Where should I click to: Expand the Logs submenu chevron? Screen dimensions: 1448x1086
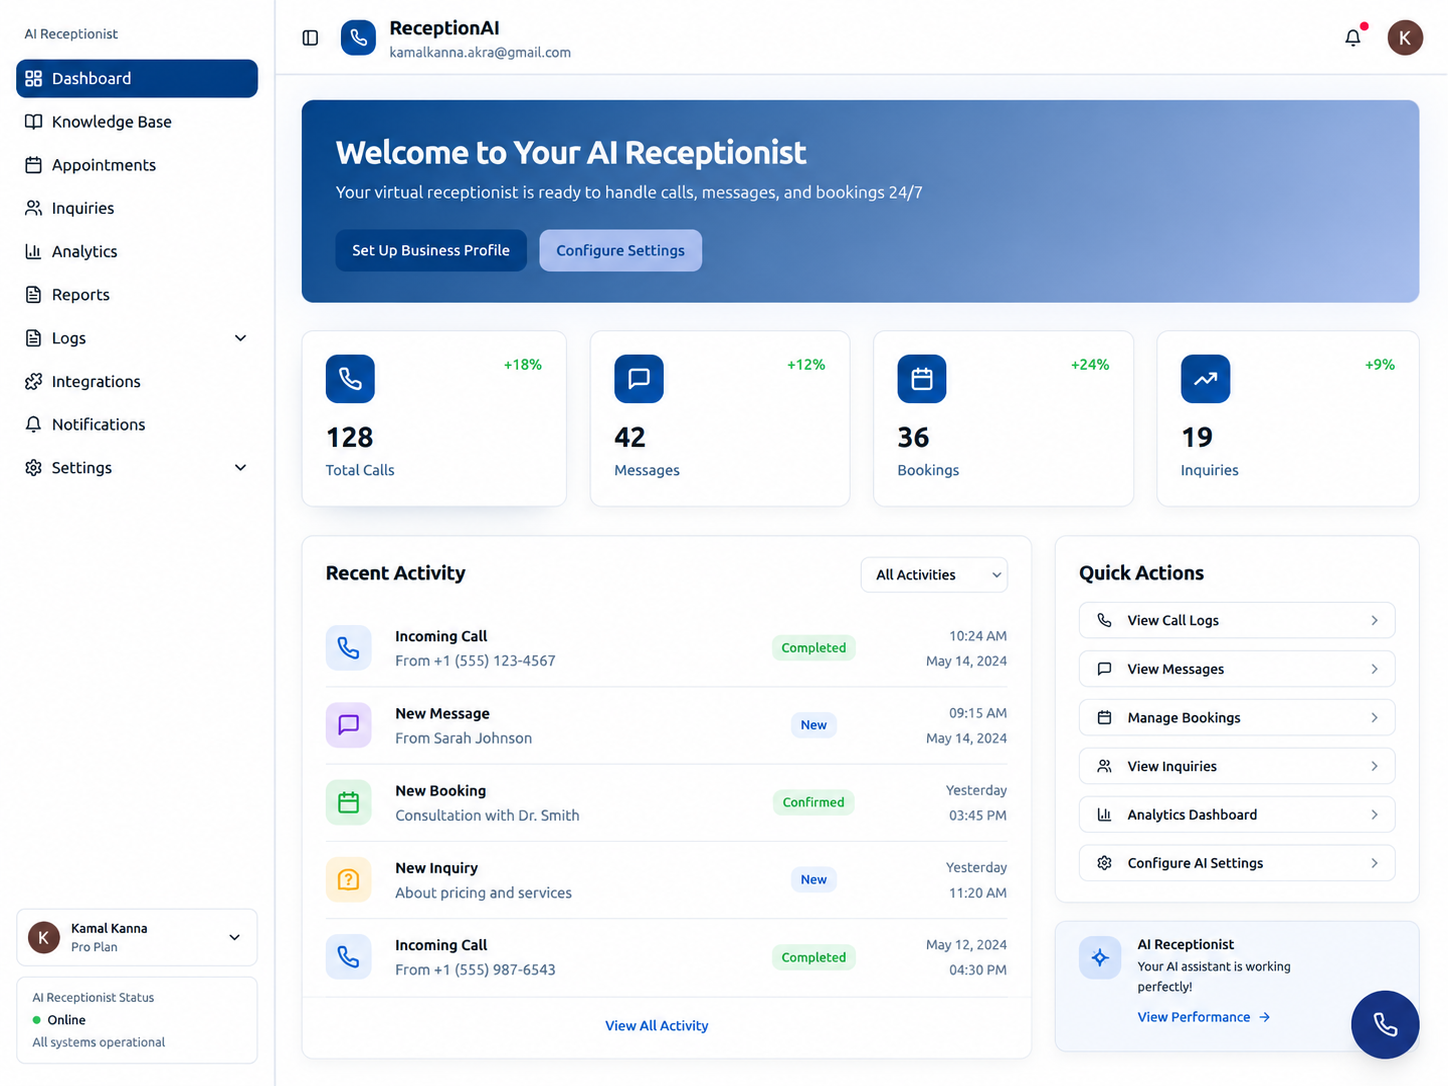click(x=240, y=338)
